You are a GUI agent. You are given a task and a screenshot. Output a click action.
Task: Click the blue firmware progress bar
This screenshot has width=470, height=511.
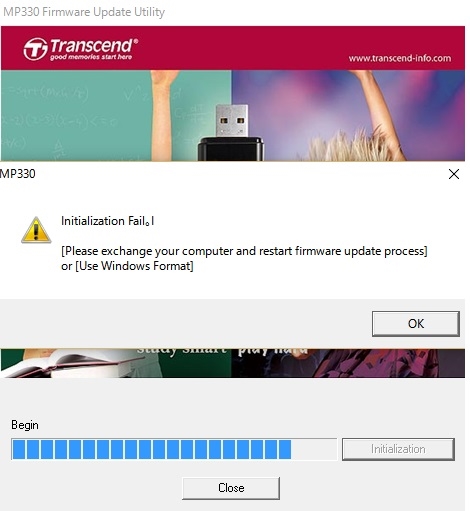[x=174, y=449]
